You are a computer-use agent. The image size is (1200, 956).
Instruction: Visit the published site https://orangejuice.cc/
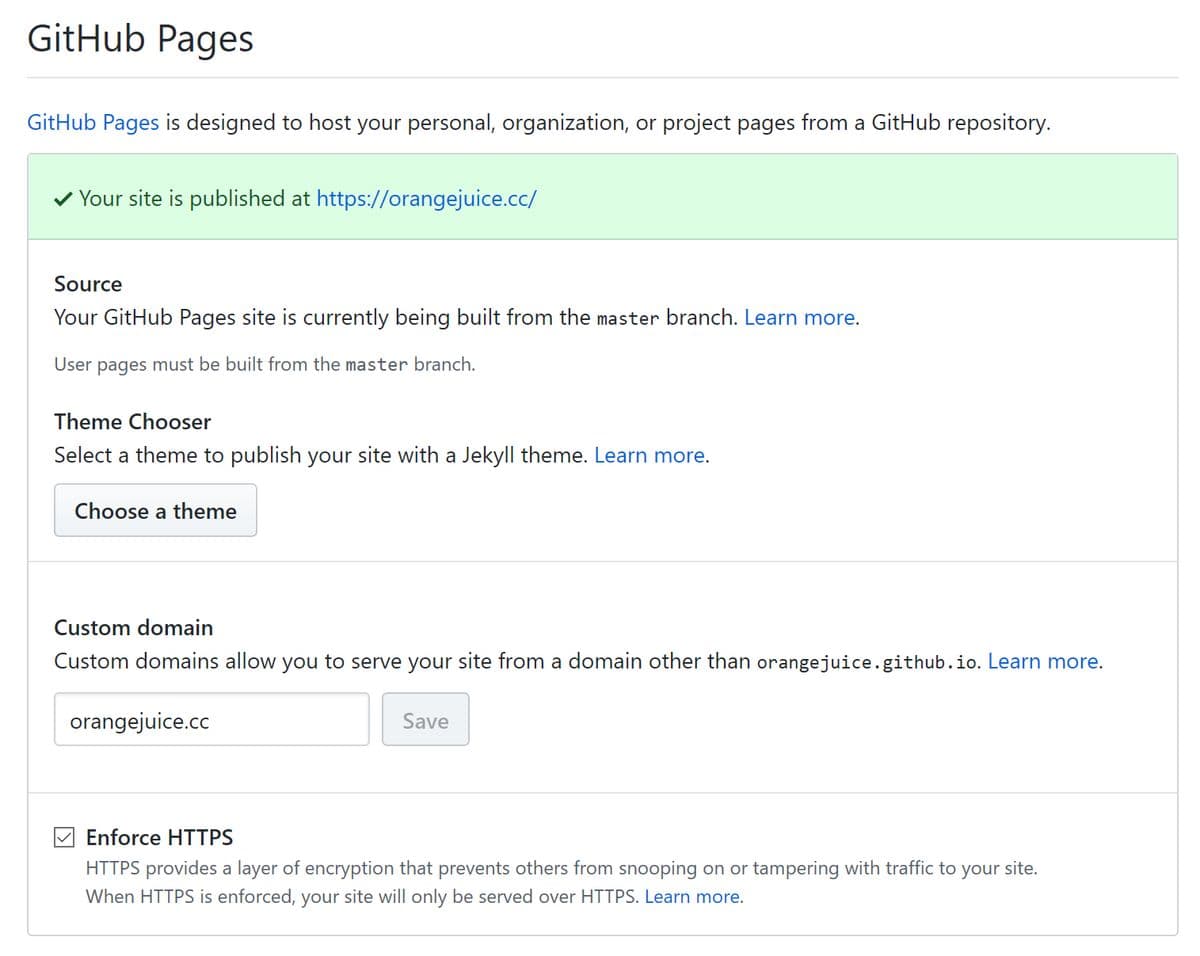click(x=427, y=198)
